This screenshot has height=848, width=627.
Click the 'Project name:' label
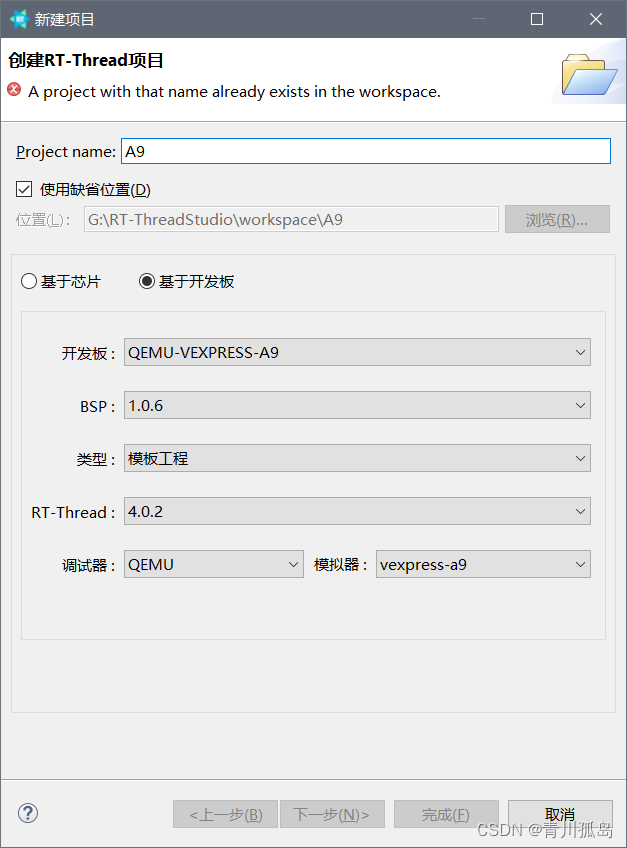click(x=66, y=152)
